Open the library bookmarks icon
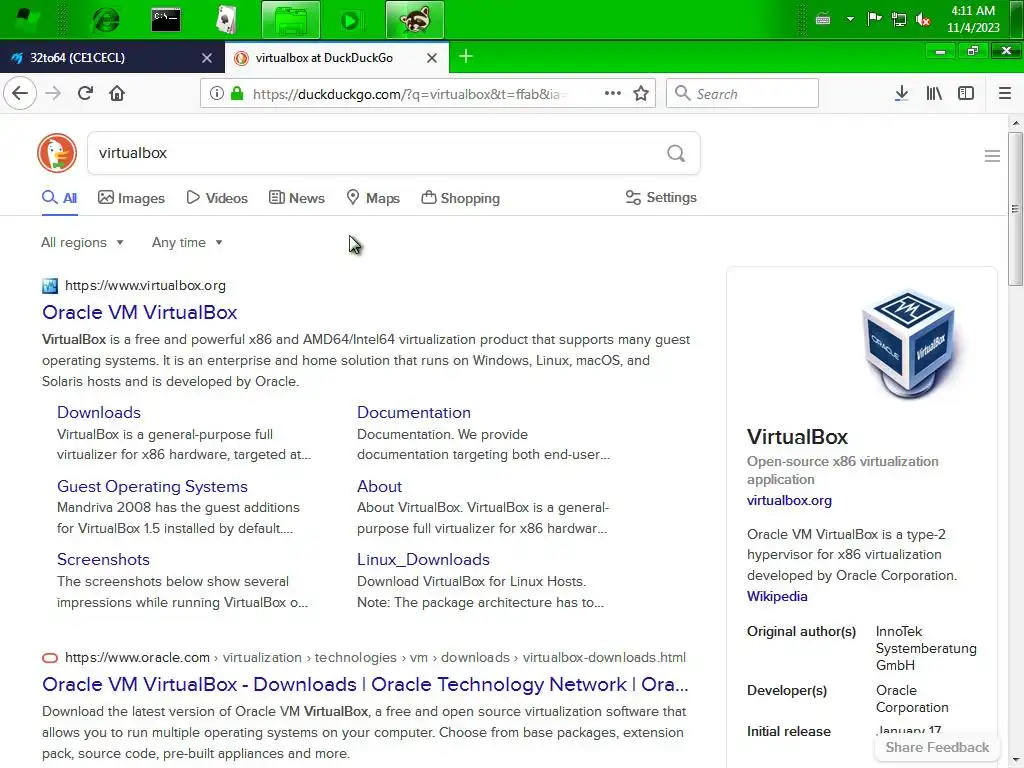The height and width of the screenshot is (768, 1024). (934, 93)
